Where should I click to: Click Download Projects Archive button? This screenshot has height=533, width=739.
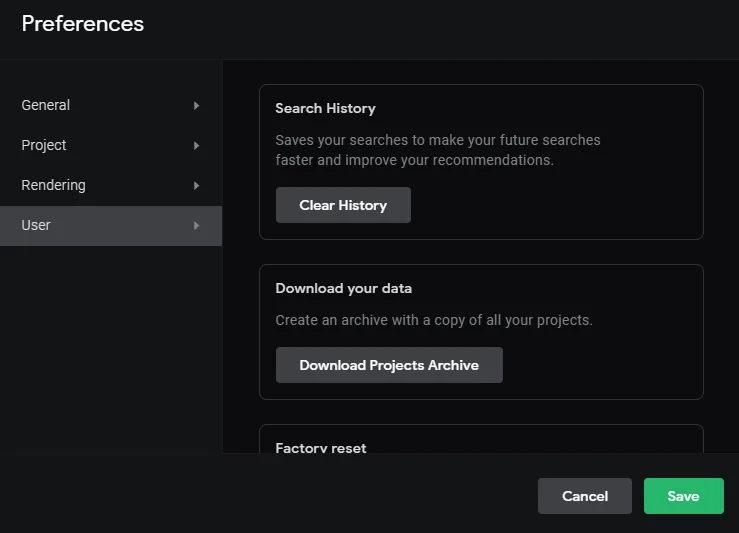point(389,365)
